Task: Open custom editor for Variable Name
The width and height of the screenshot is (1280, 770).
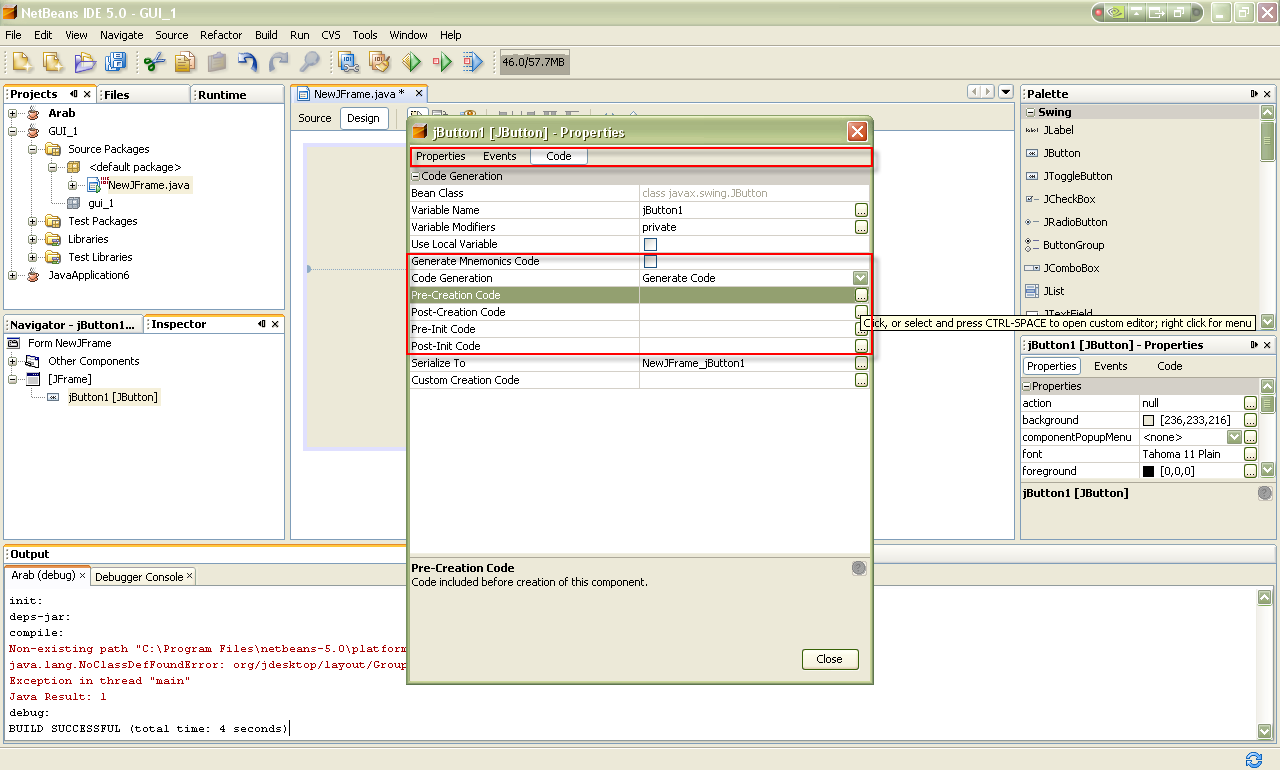Action: tap(861, 210)
